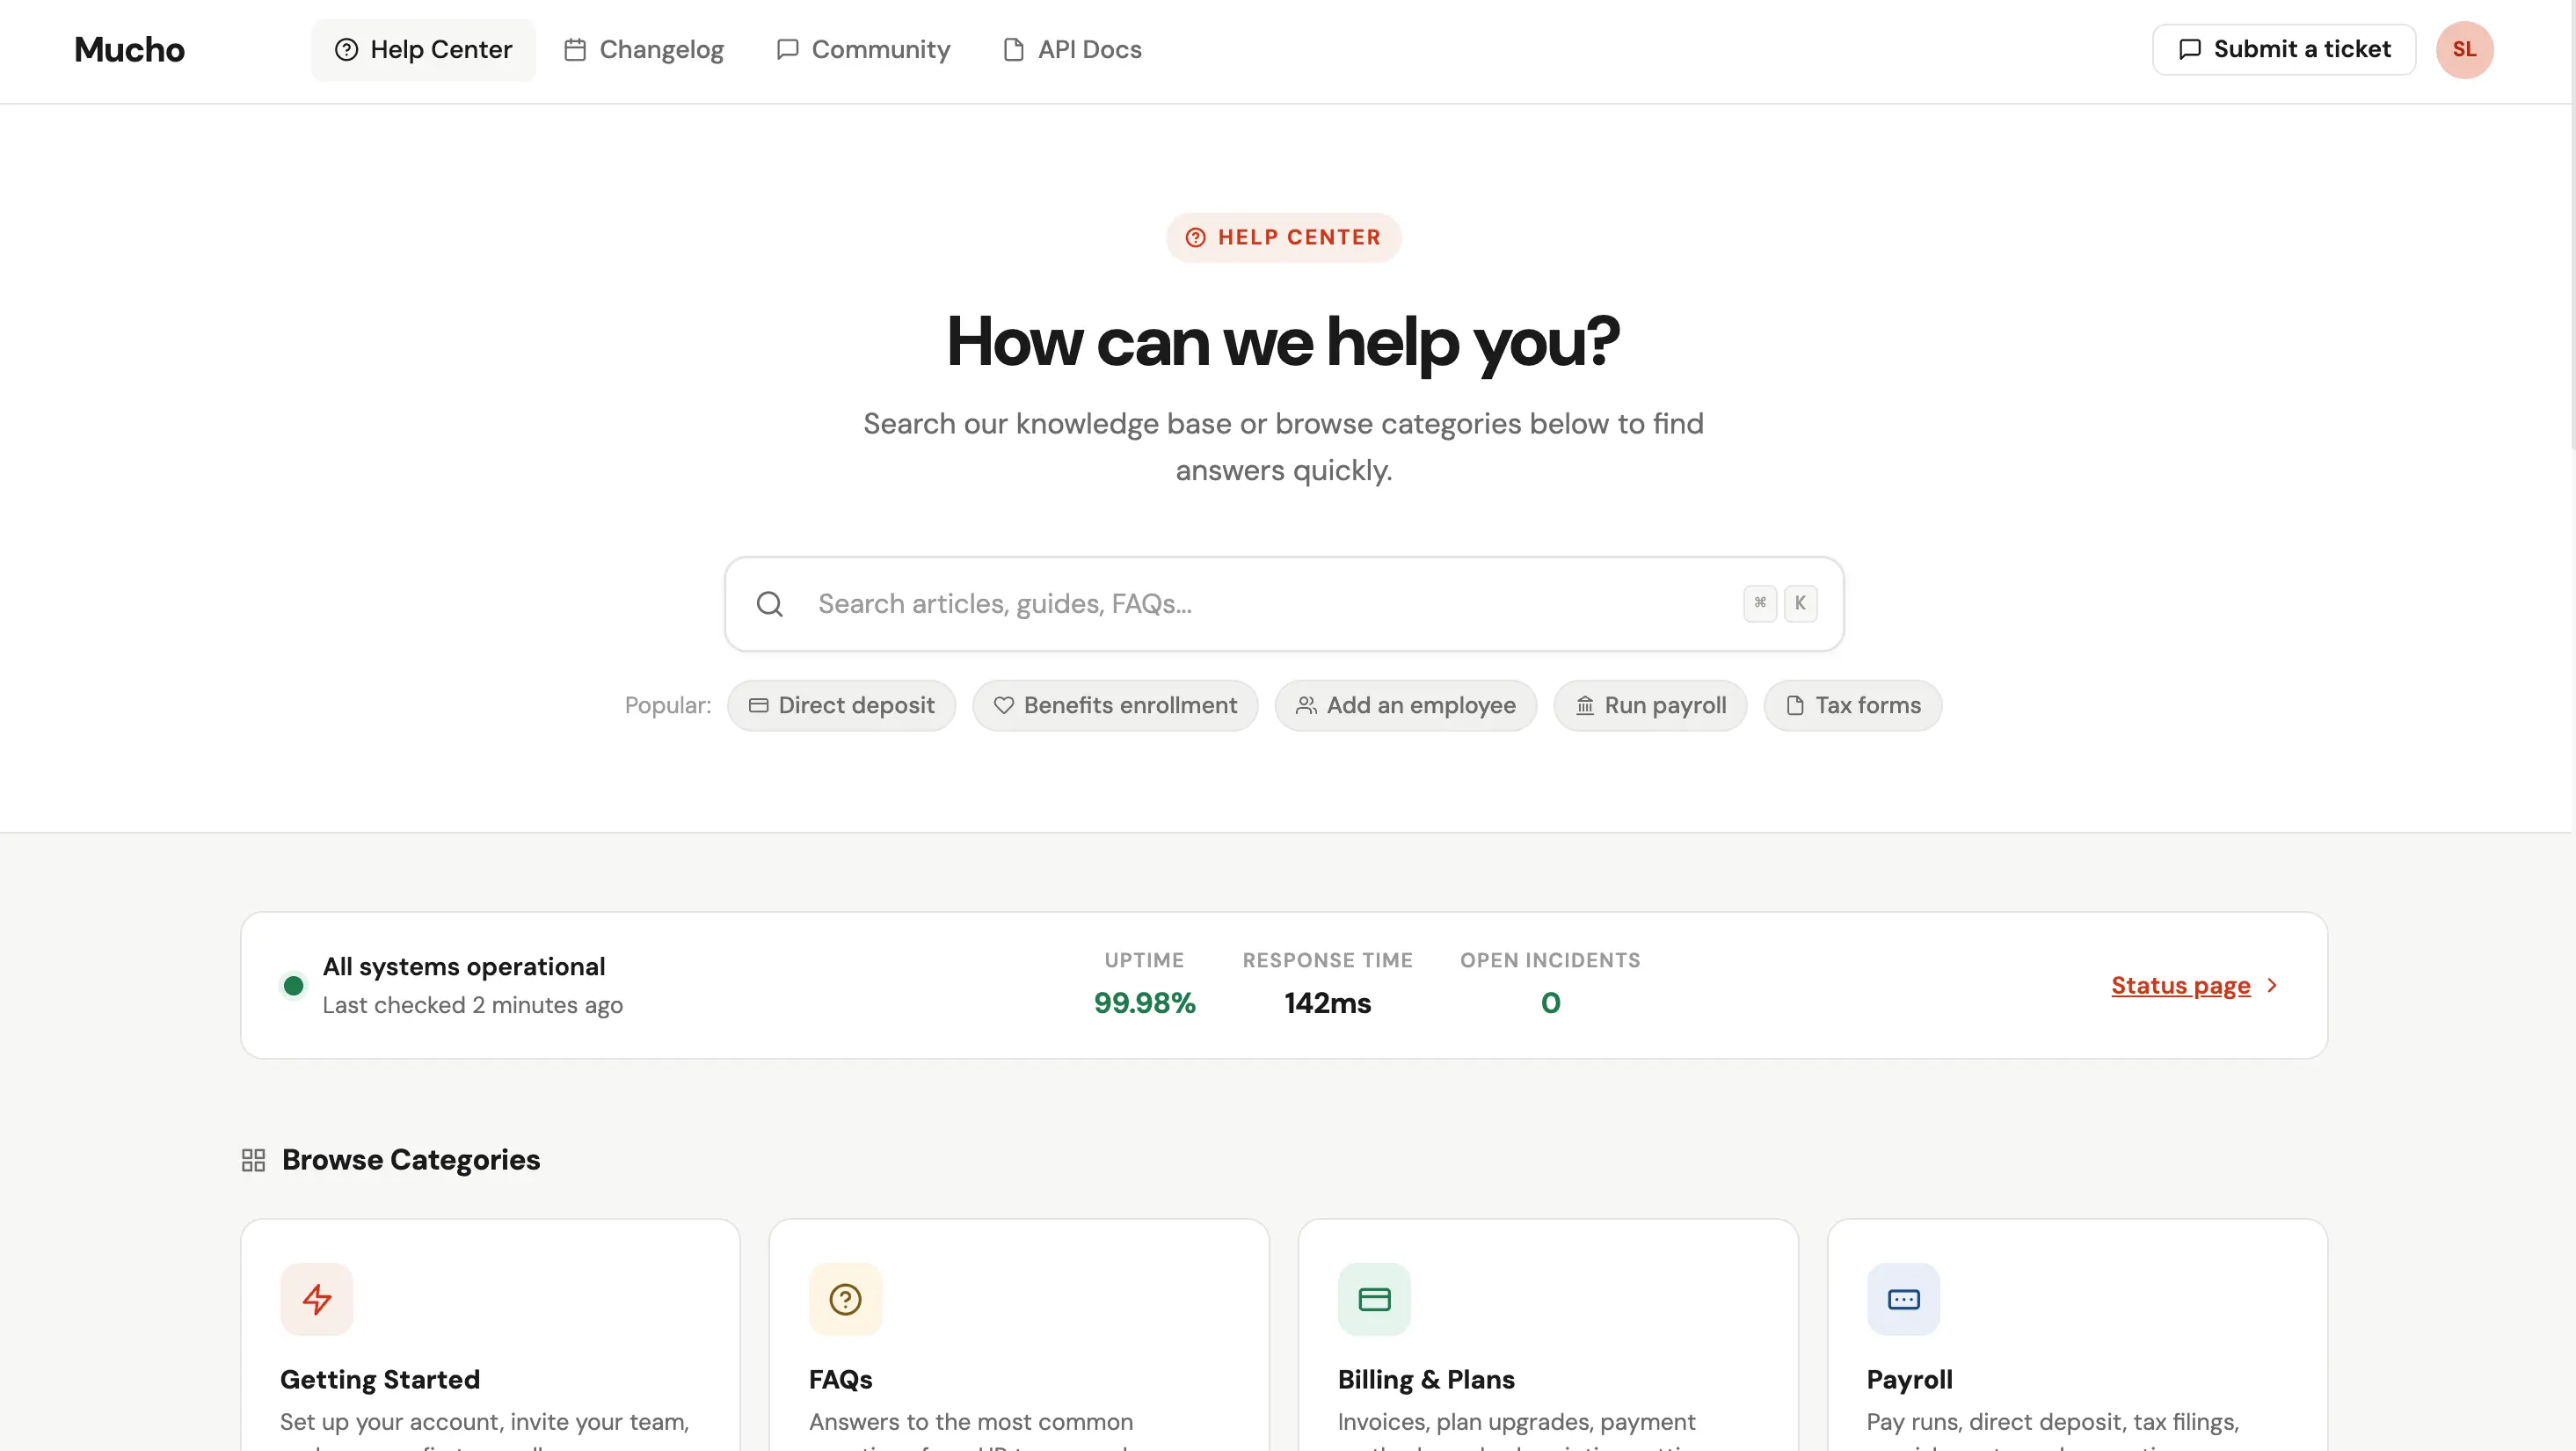Click the All systems operational text
Screen dimensions: 2576x1451
point(463,966)
